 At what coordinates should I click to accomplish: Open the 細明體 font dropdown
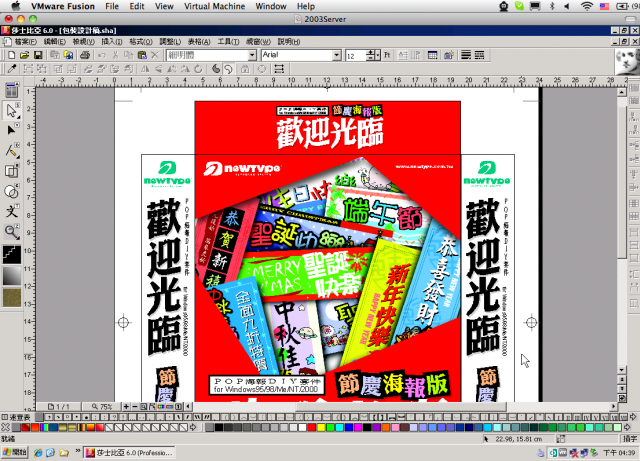(252, 55)
